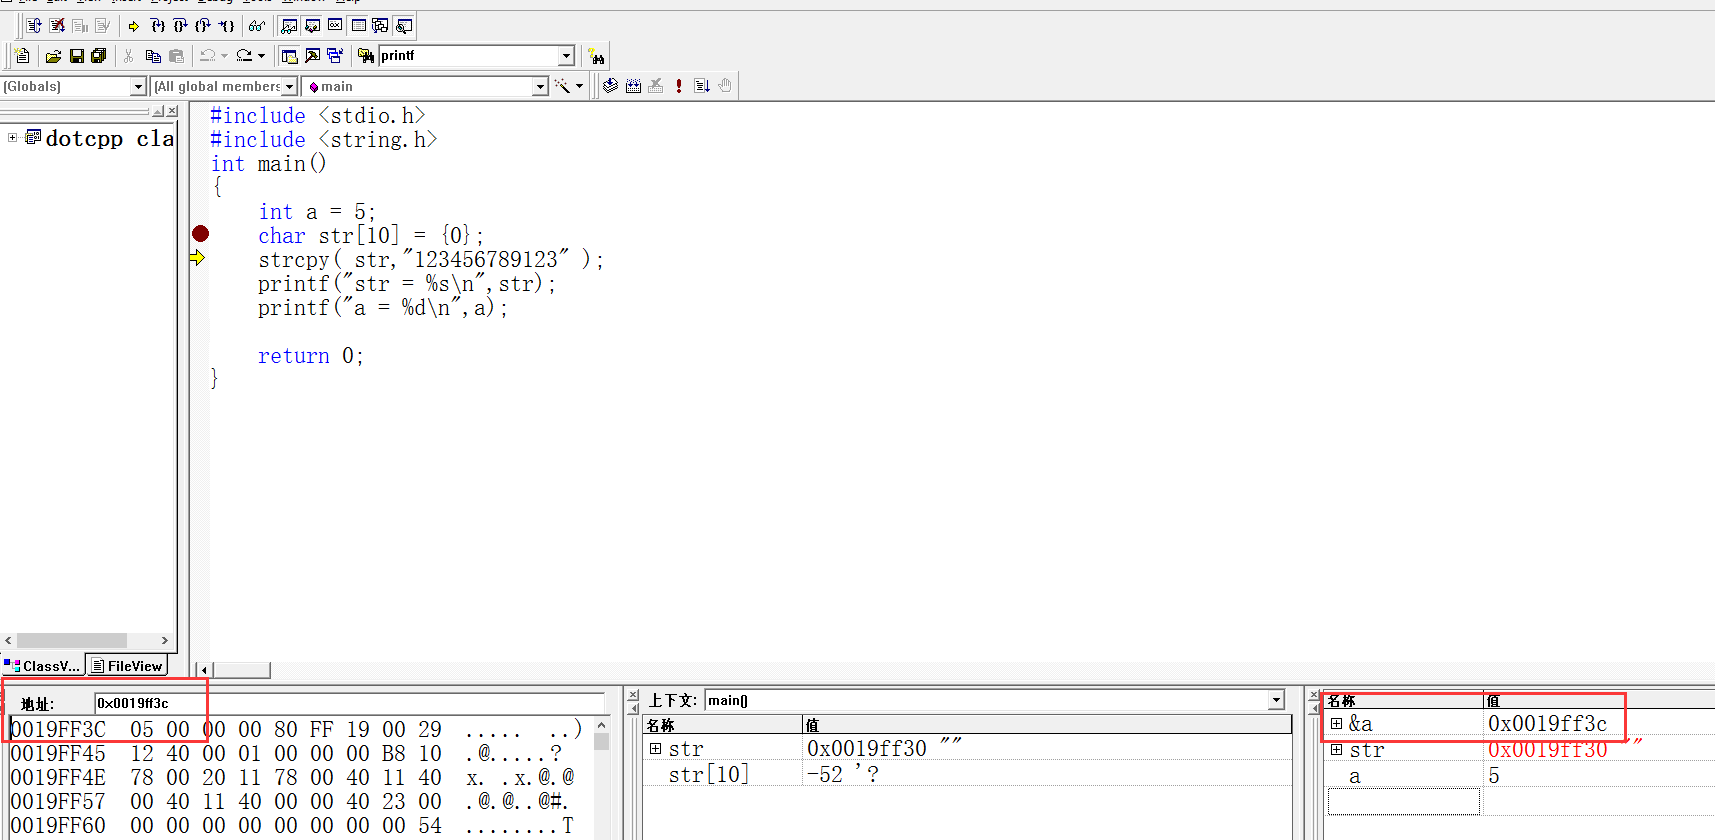
Task: Expand the dotcpp classes tree node
Action: tap(12, 138)
